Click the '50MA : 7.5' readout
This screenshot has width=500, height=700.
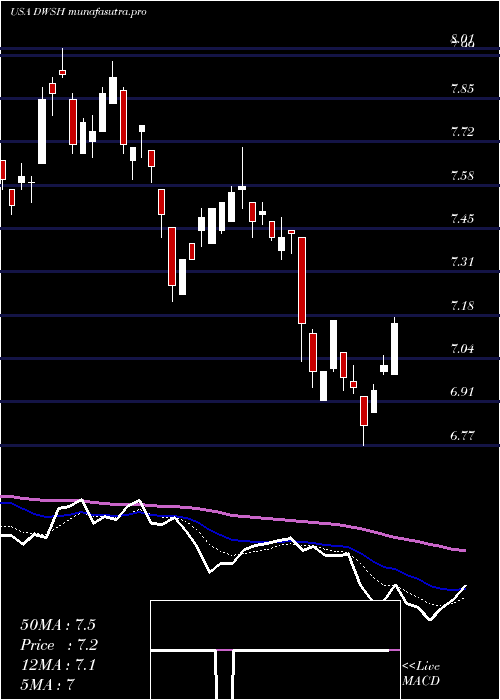point(58,625)
